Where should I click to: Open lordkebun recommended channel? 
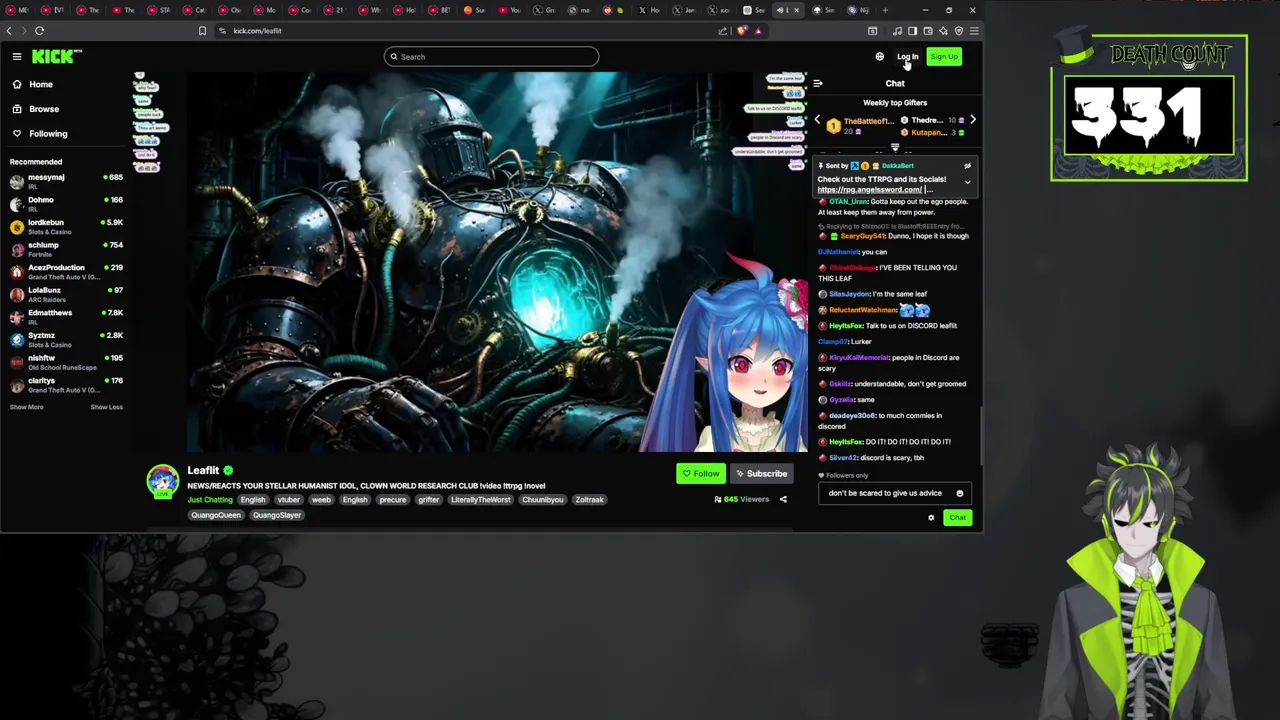point(66,226)
